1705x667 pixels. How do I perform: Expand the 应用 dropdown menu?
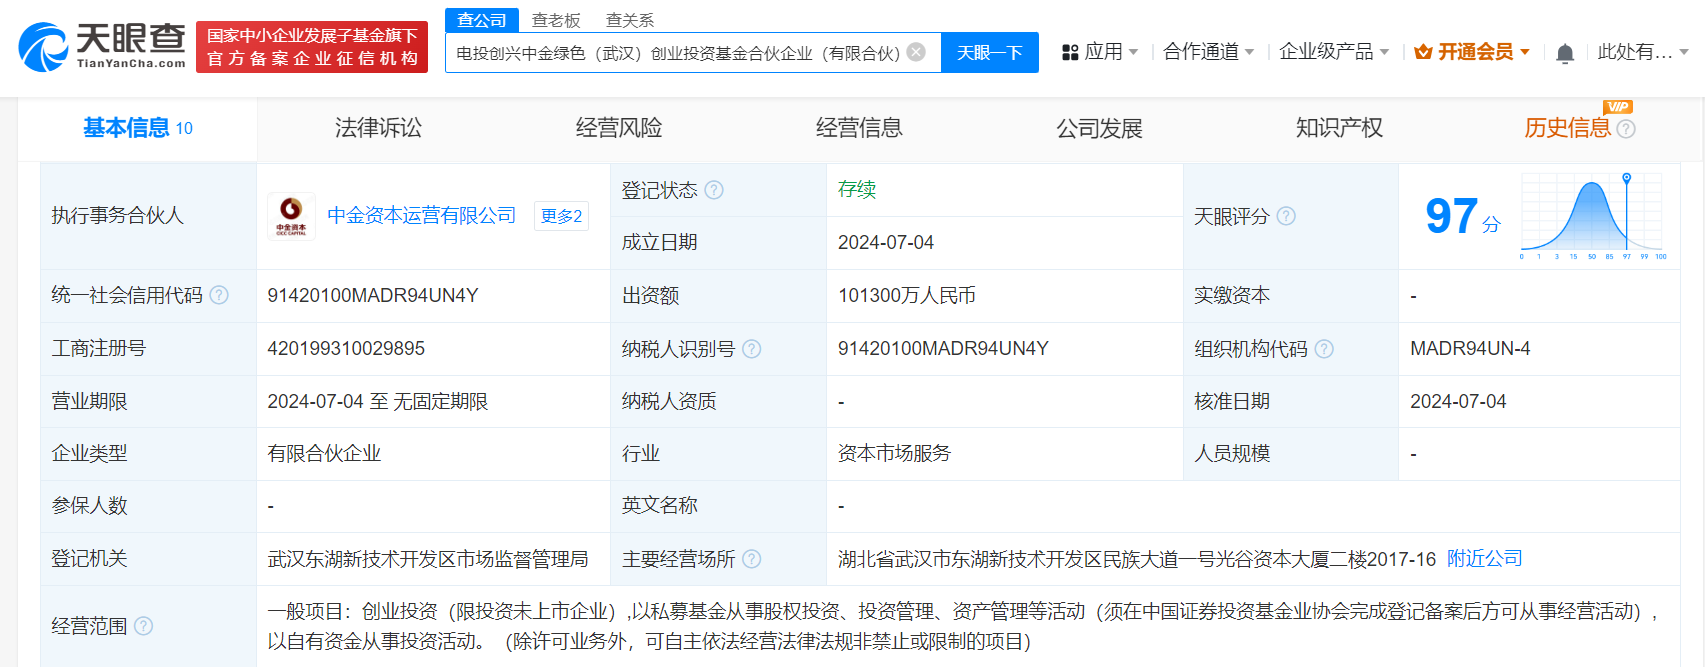coord(1099,52)
